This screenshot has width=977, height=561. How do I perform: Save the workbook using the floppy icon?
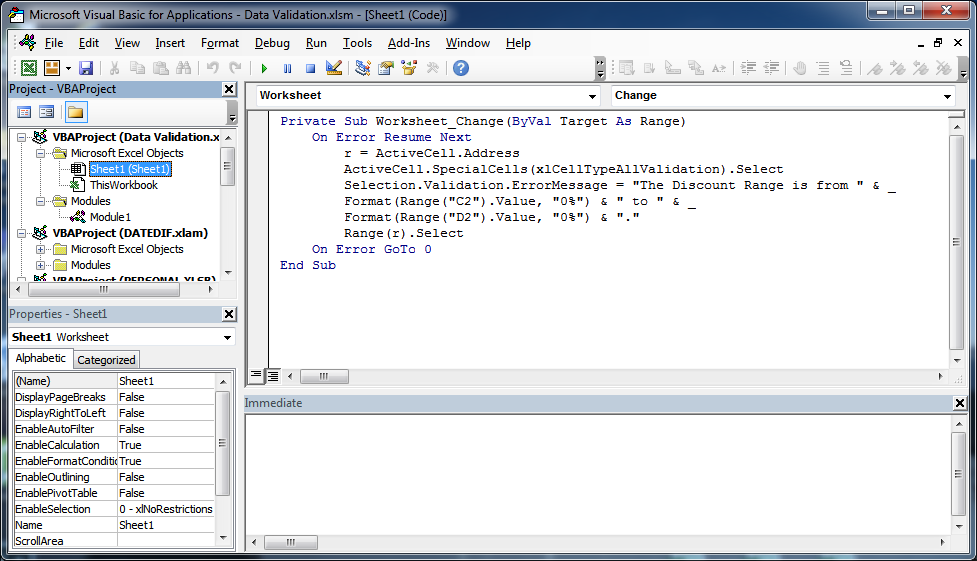click(x=86, y=68)
